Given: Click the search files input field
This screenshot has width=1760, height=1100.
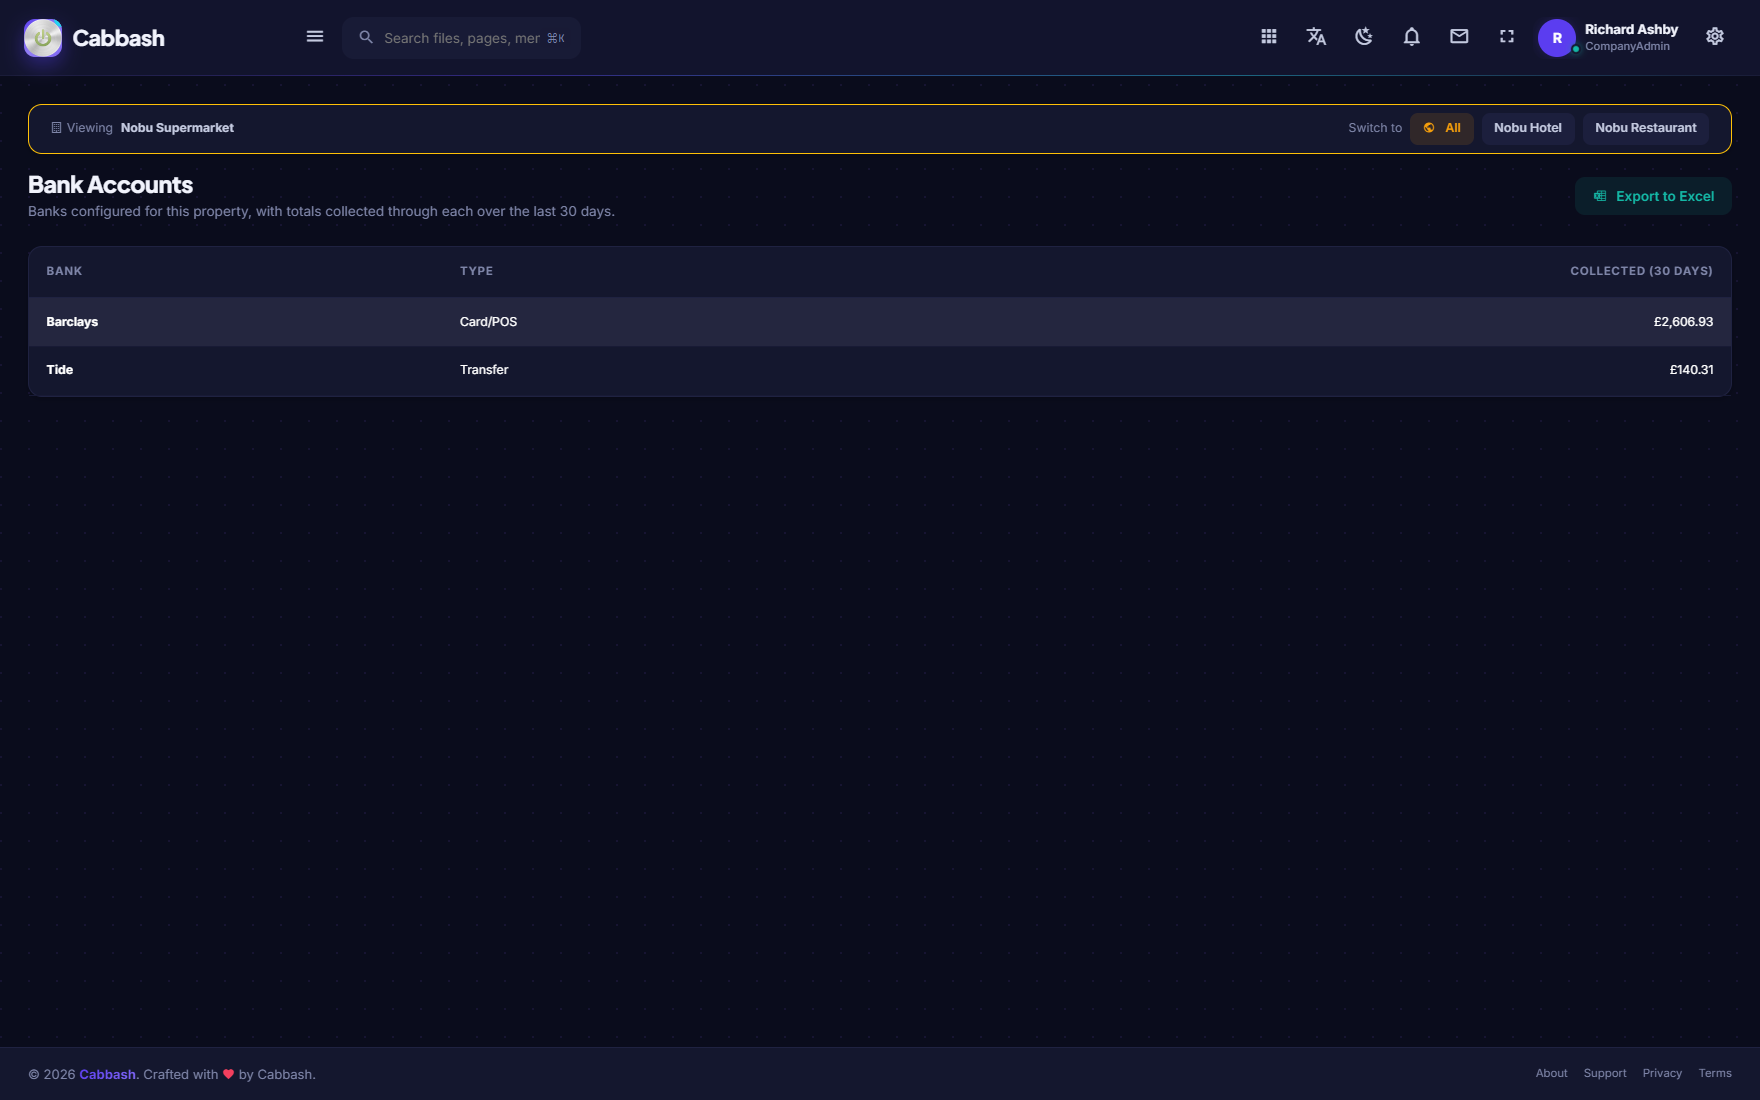Looking at the screenshot, I should 461,38.
